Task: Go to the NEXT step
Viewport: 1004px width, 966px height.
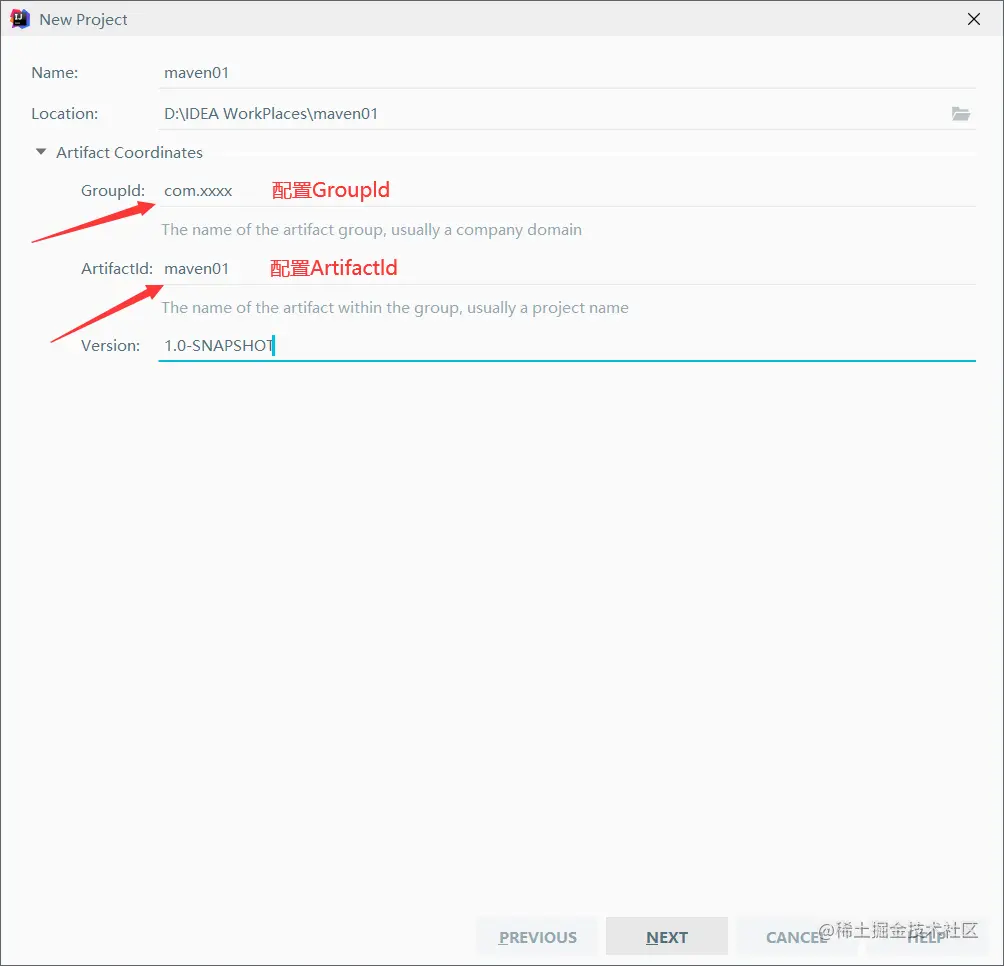Action: [667, 937]
